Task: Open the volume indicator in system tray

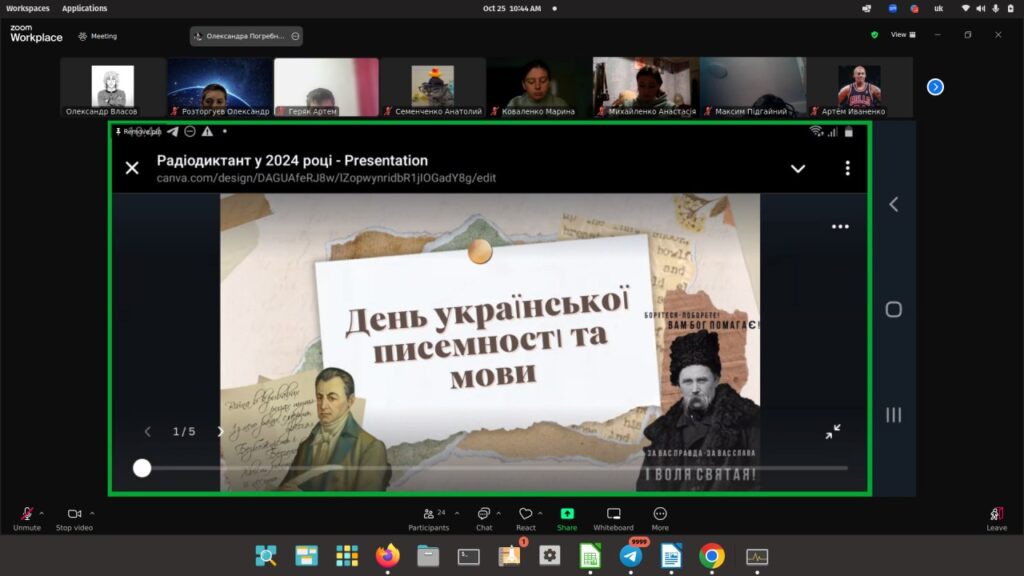Action: pyautogui.click(x=980, y=8)
